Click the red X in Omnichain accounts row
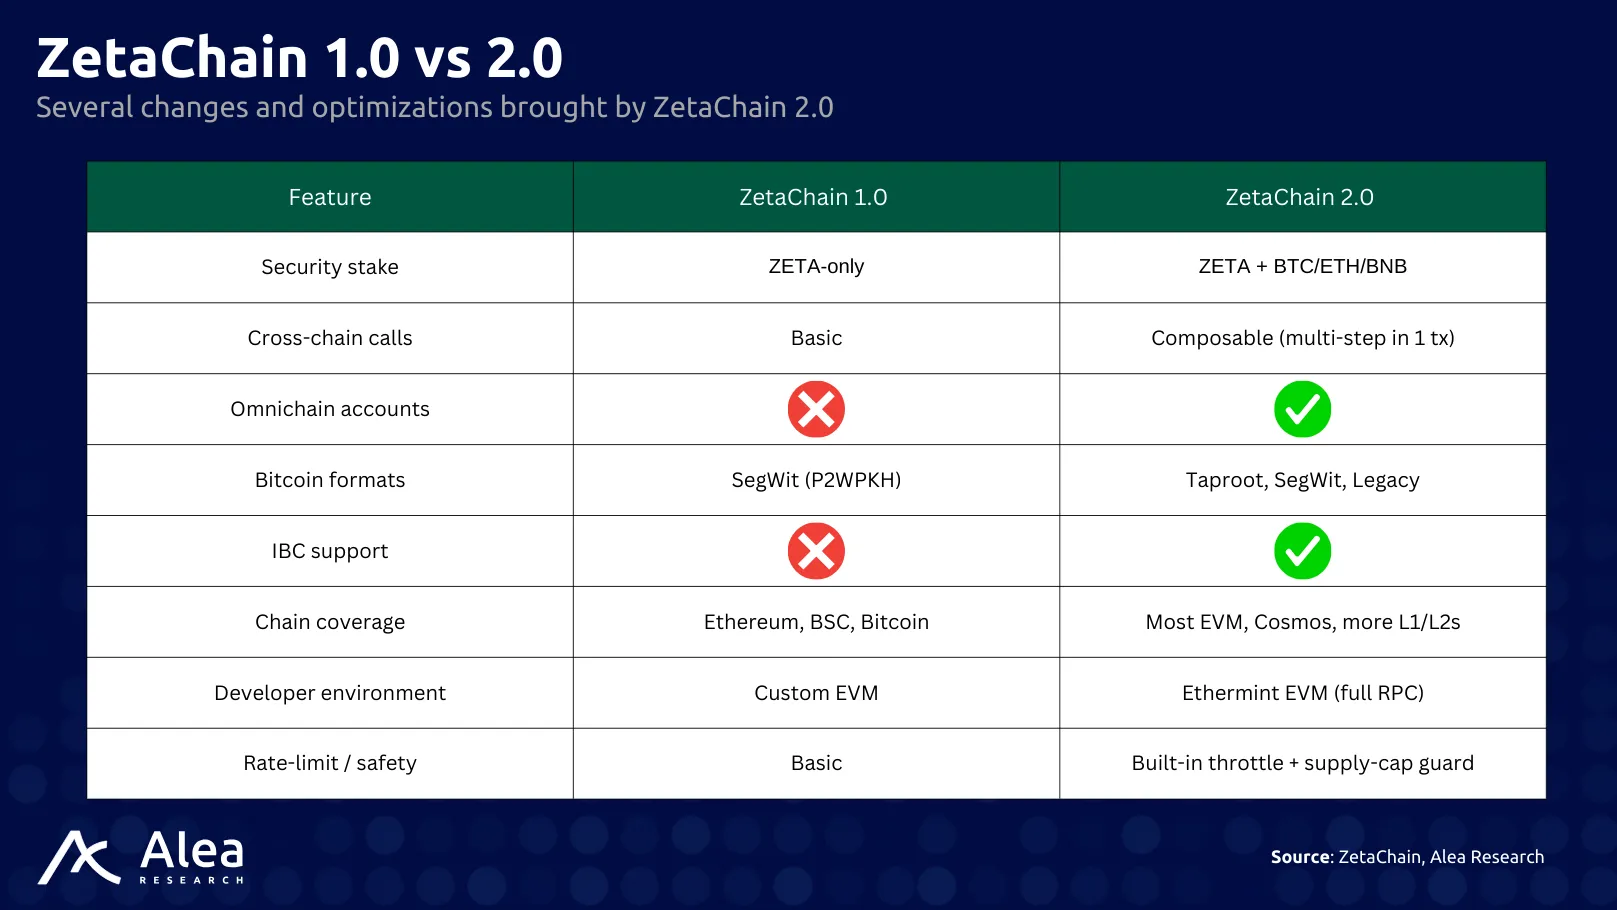 pos(816,409)
